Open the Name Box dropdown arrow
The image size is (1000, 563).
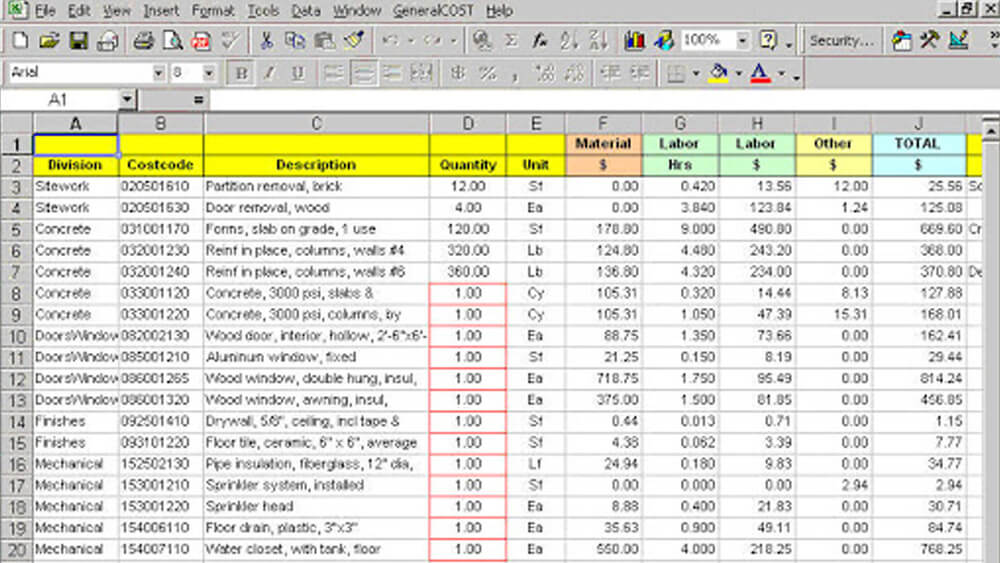[127, 99]
